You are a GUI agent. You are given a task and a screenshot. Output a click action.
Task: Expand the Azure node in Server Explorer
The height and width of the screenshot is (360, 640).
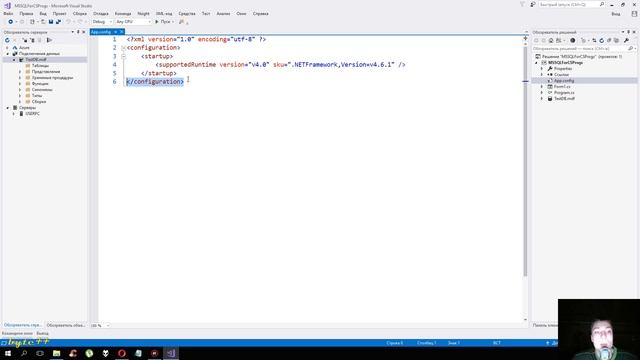(7, 48)
